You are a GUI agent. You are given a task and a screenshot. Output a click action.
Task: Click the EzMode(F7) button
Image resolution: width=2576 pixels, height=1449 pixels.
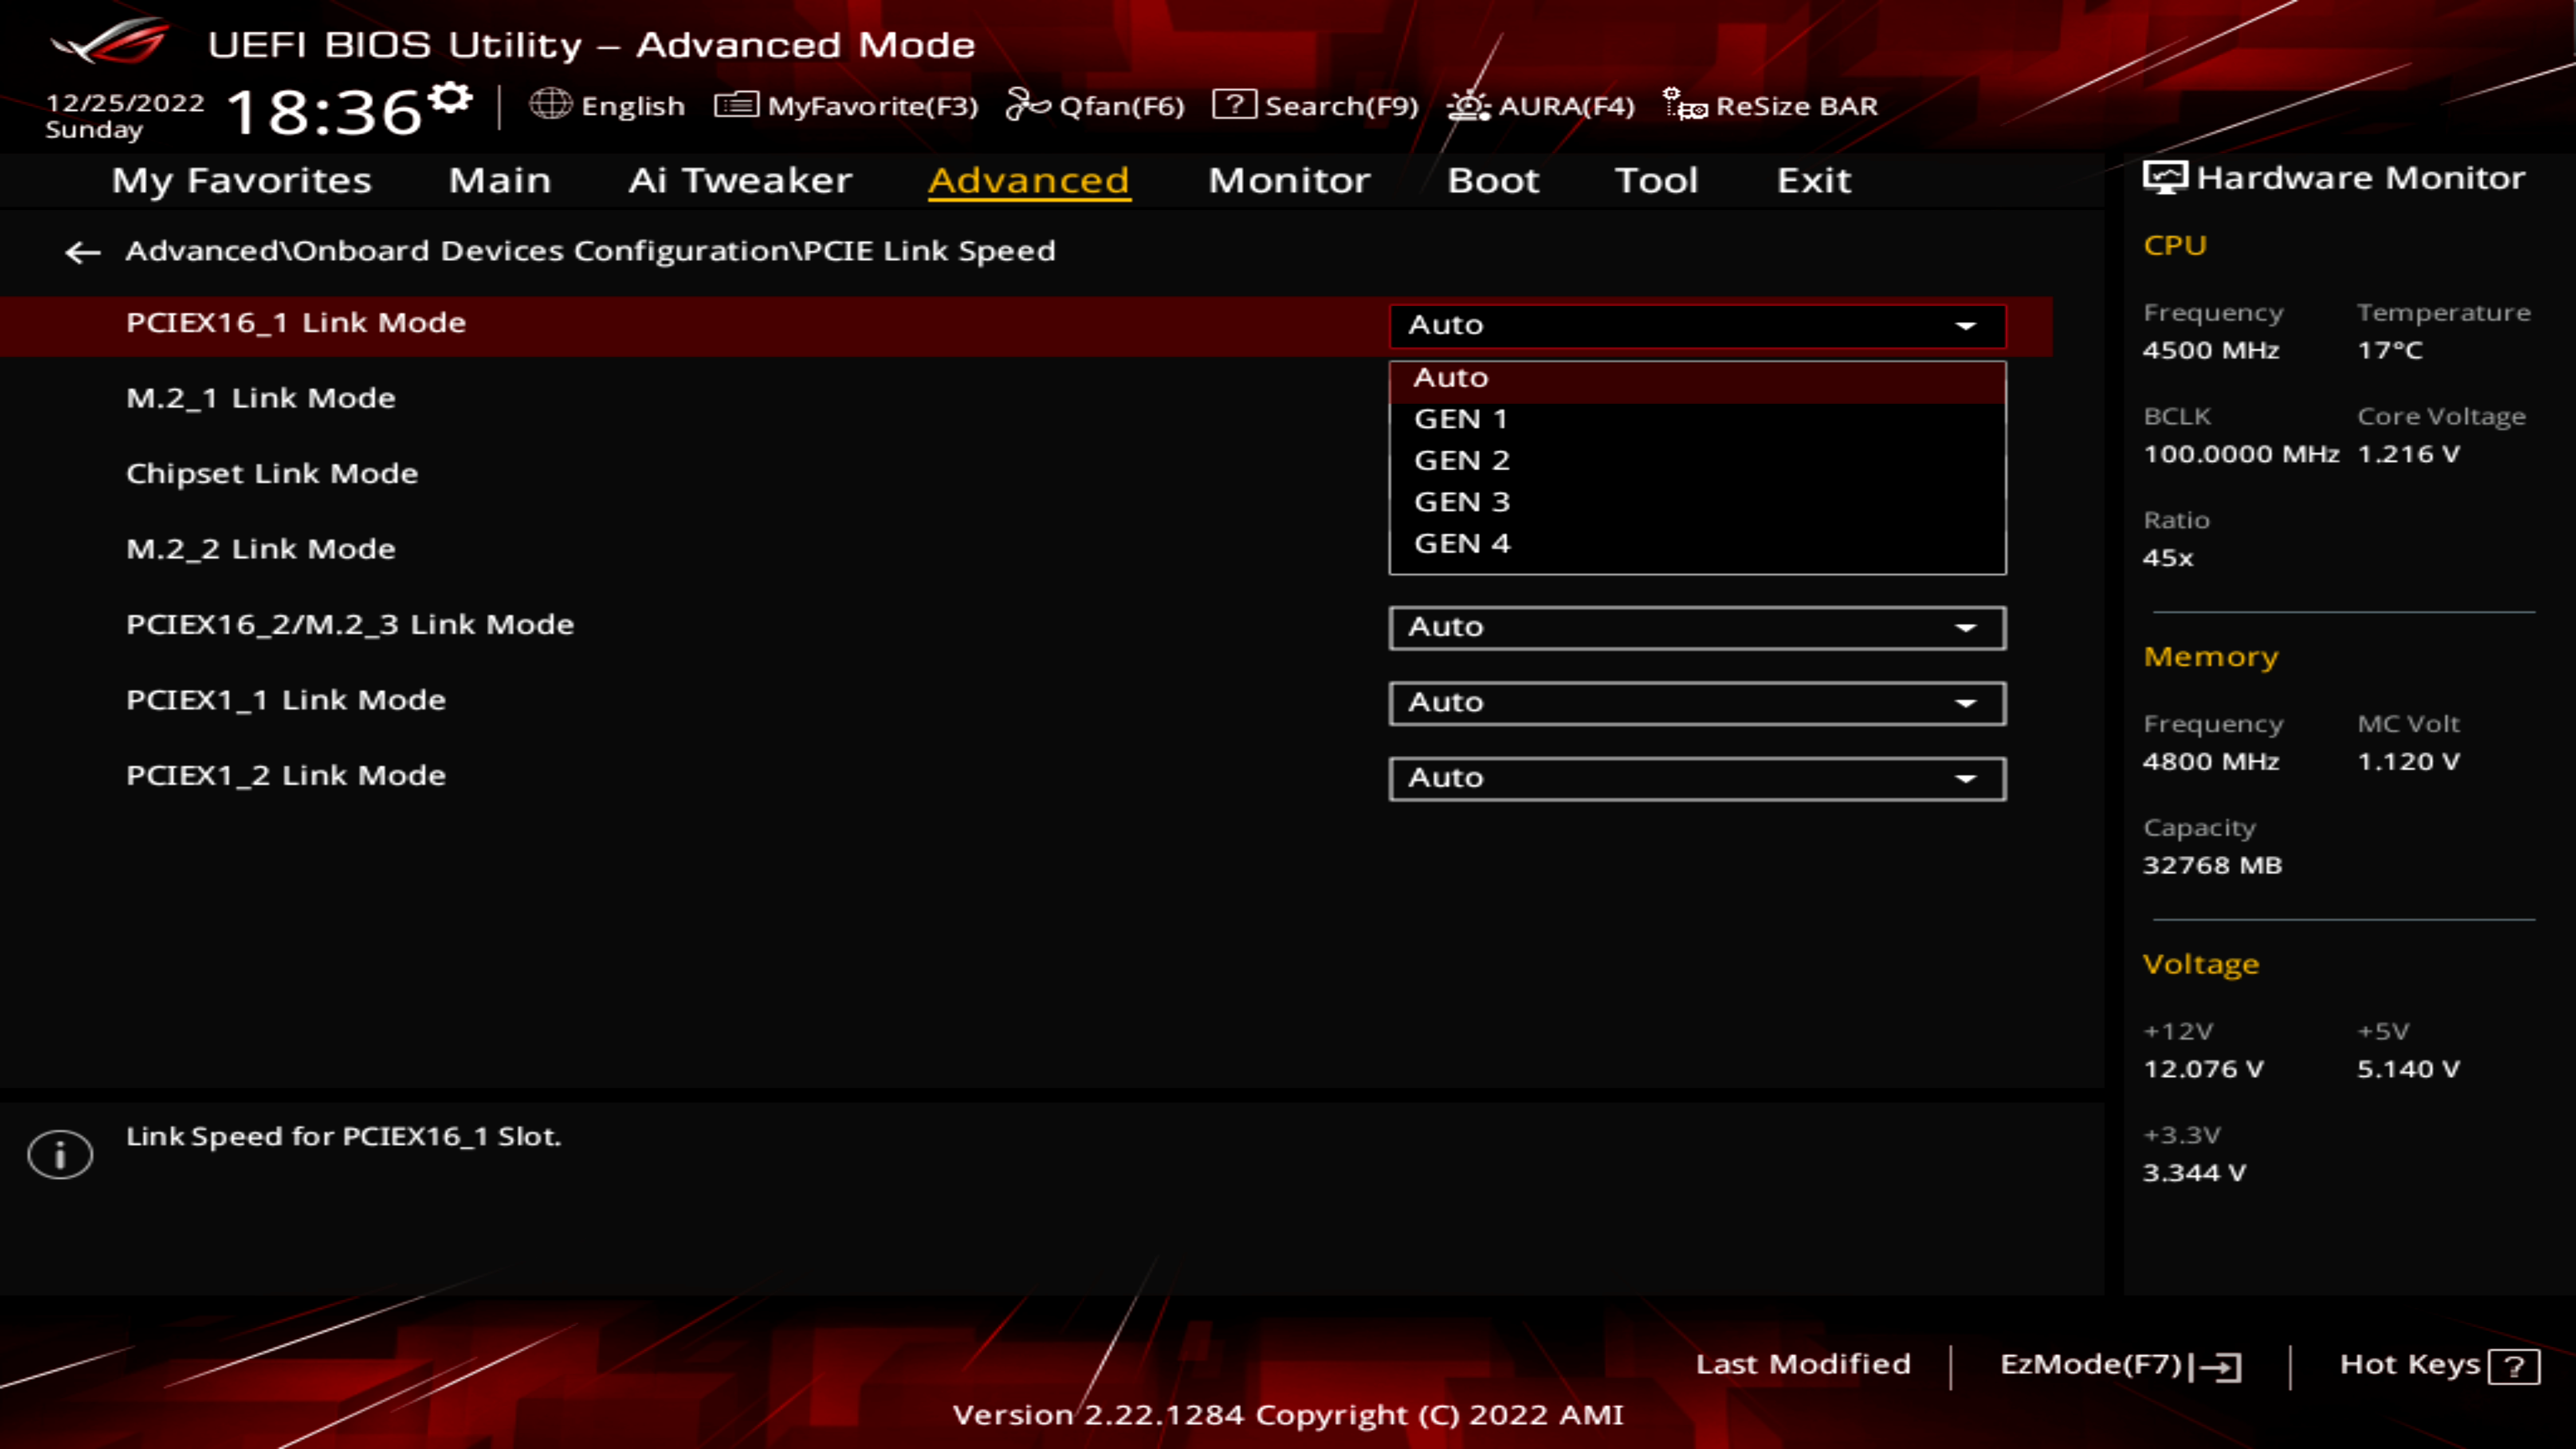[x=2114, y=1362]
